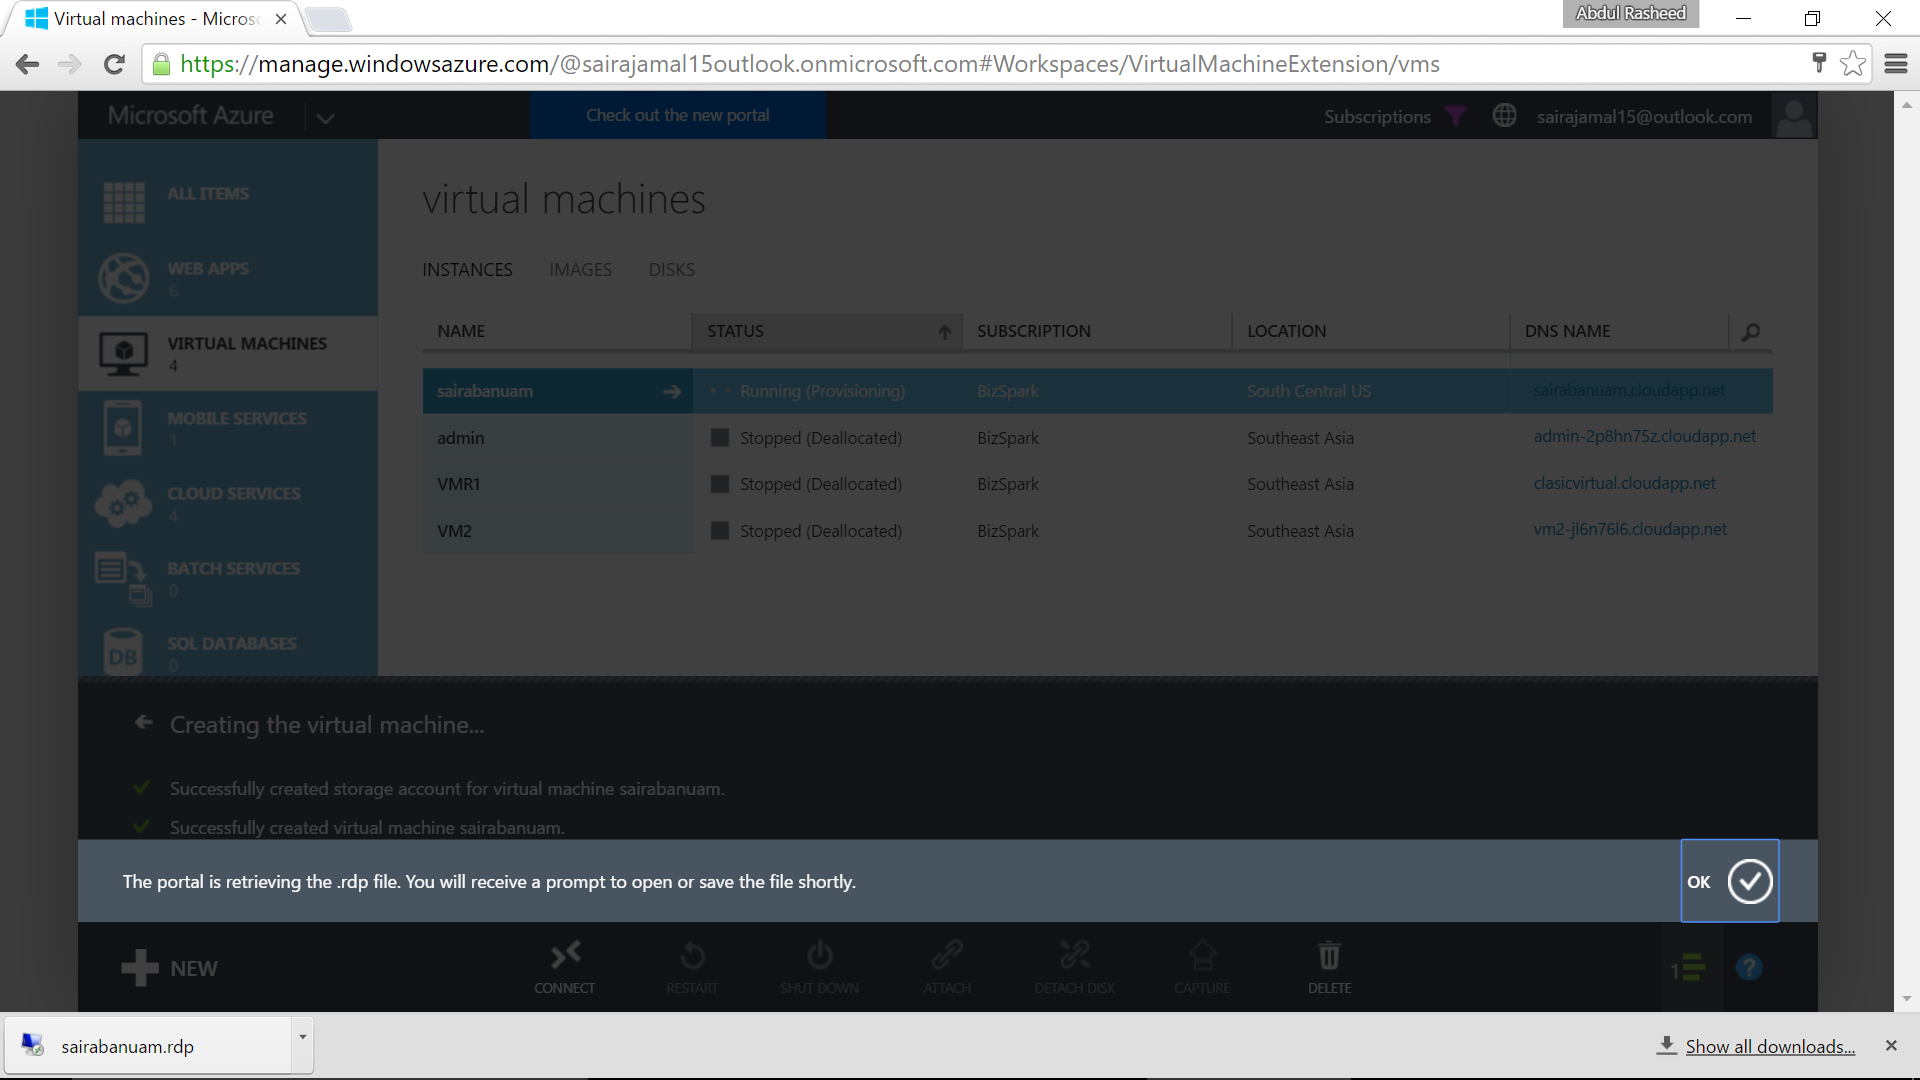Close the downloads bar
Image resolution: width=1920 pixels, height=1080 pixels.
1891,1045
